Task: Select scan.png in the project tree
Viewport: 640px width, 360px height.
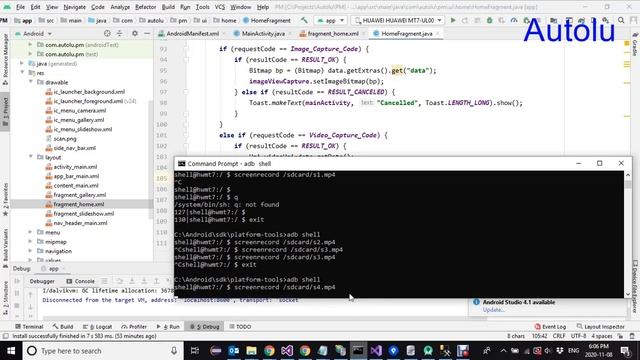Action: [65, 138]
